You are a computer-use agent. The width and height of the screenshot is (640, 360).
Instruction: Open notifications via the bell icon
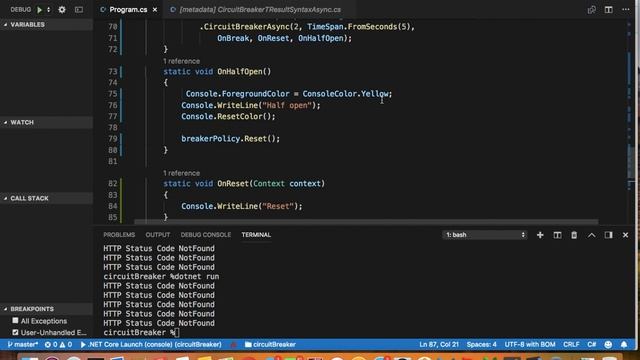624,344
